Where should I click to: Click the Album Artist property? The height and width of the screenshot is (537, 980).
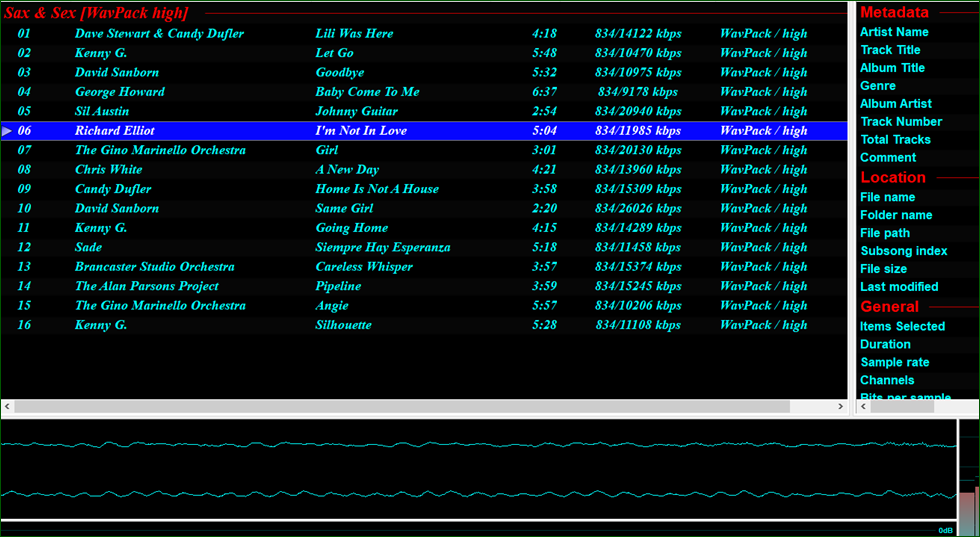[x=896, y=104]
